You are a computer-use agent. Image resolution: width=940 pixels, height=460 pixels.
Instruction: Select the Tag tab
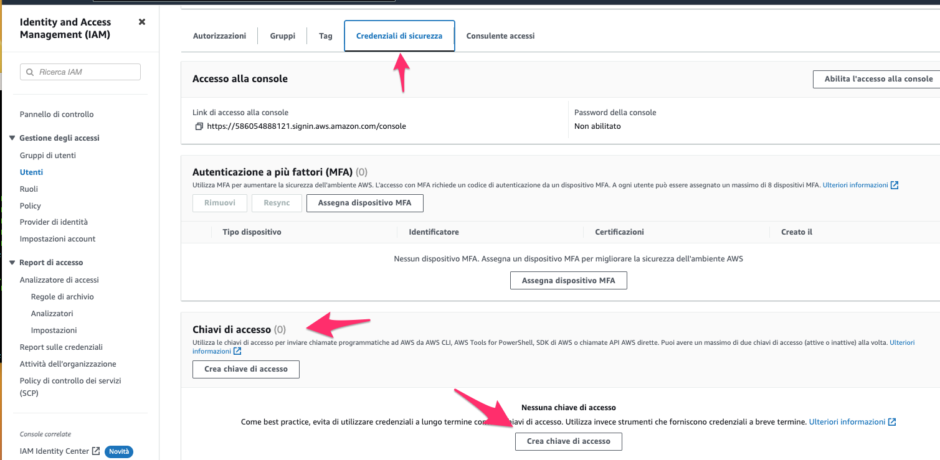[x=326, y=36]
